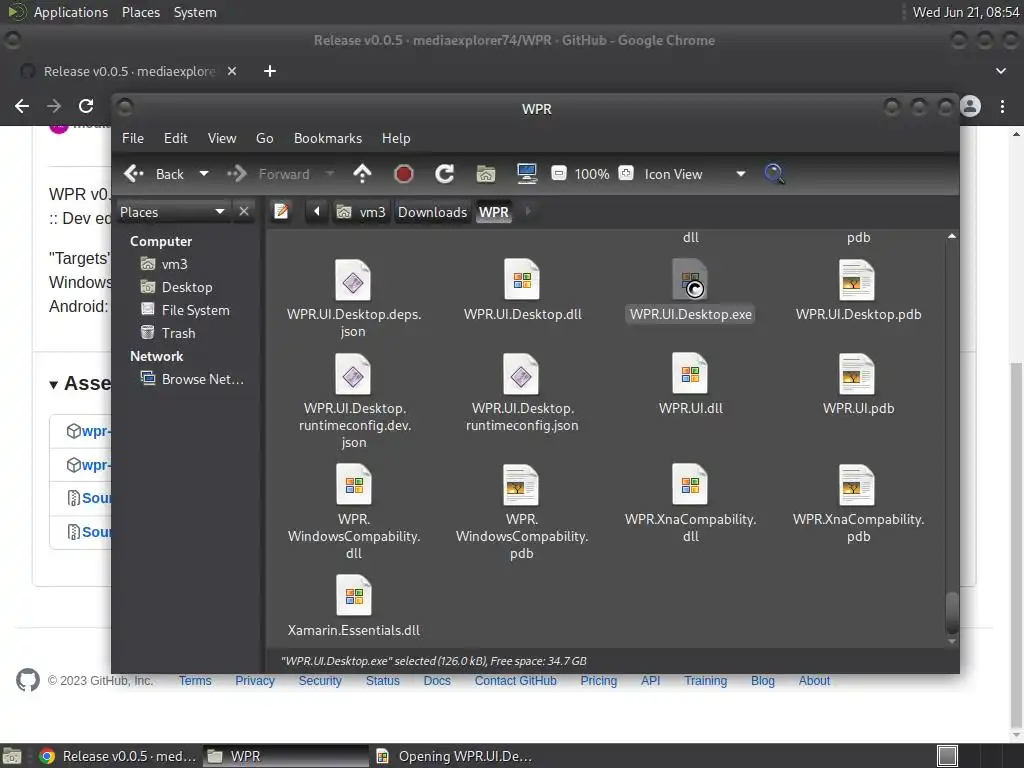1024x768 pixels.
Task: Reload the WPR folder view
Action: click(445, 174)
